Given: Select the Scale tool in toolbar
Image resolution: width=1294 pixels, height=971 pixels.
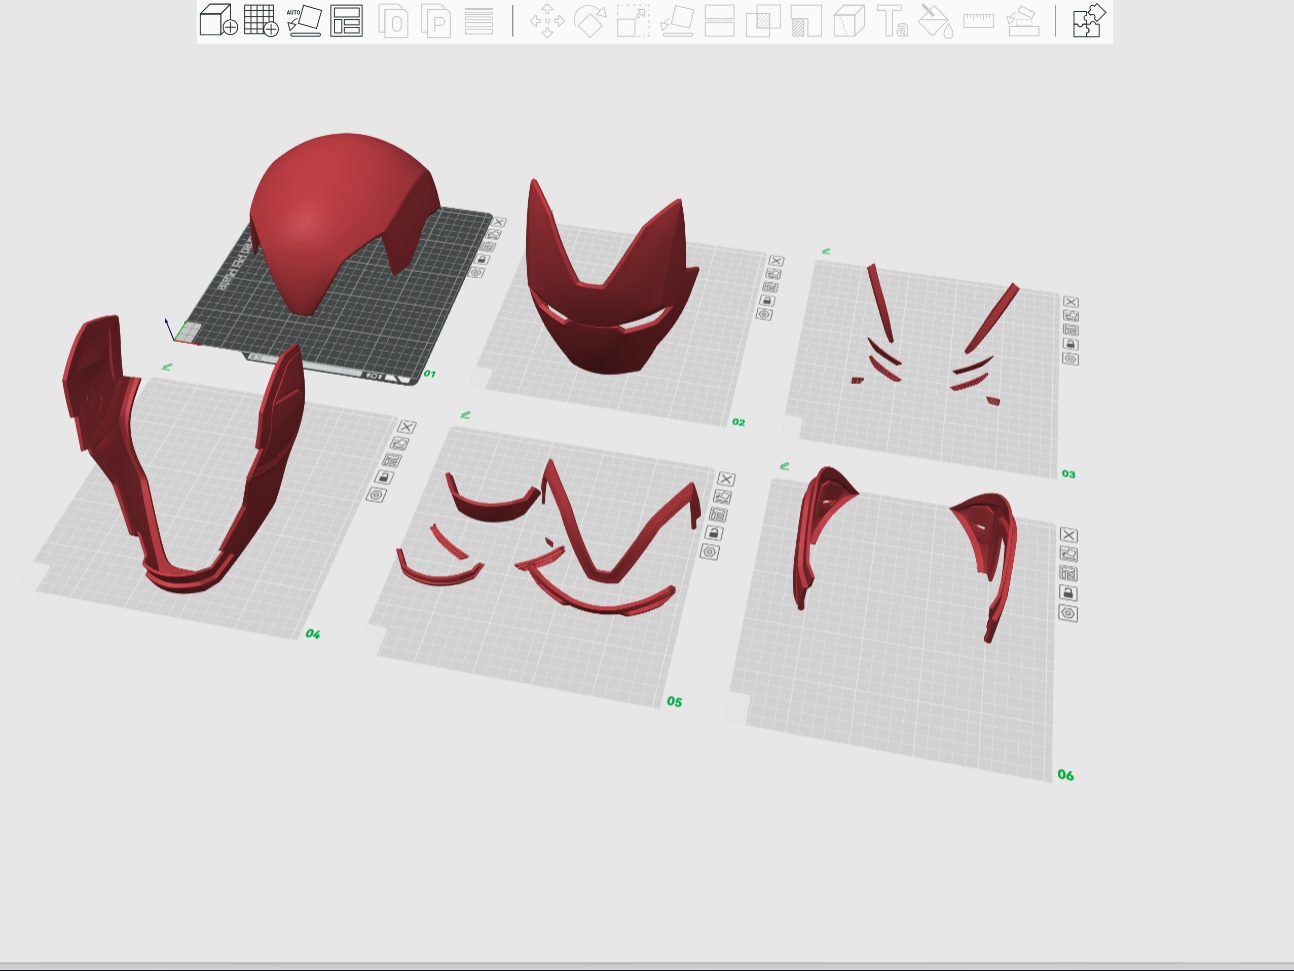Looking at the screenshot, I should 633,21.
